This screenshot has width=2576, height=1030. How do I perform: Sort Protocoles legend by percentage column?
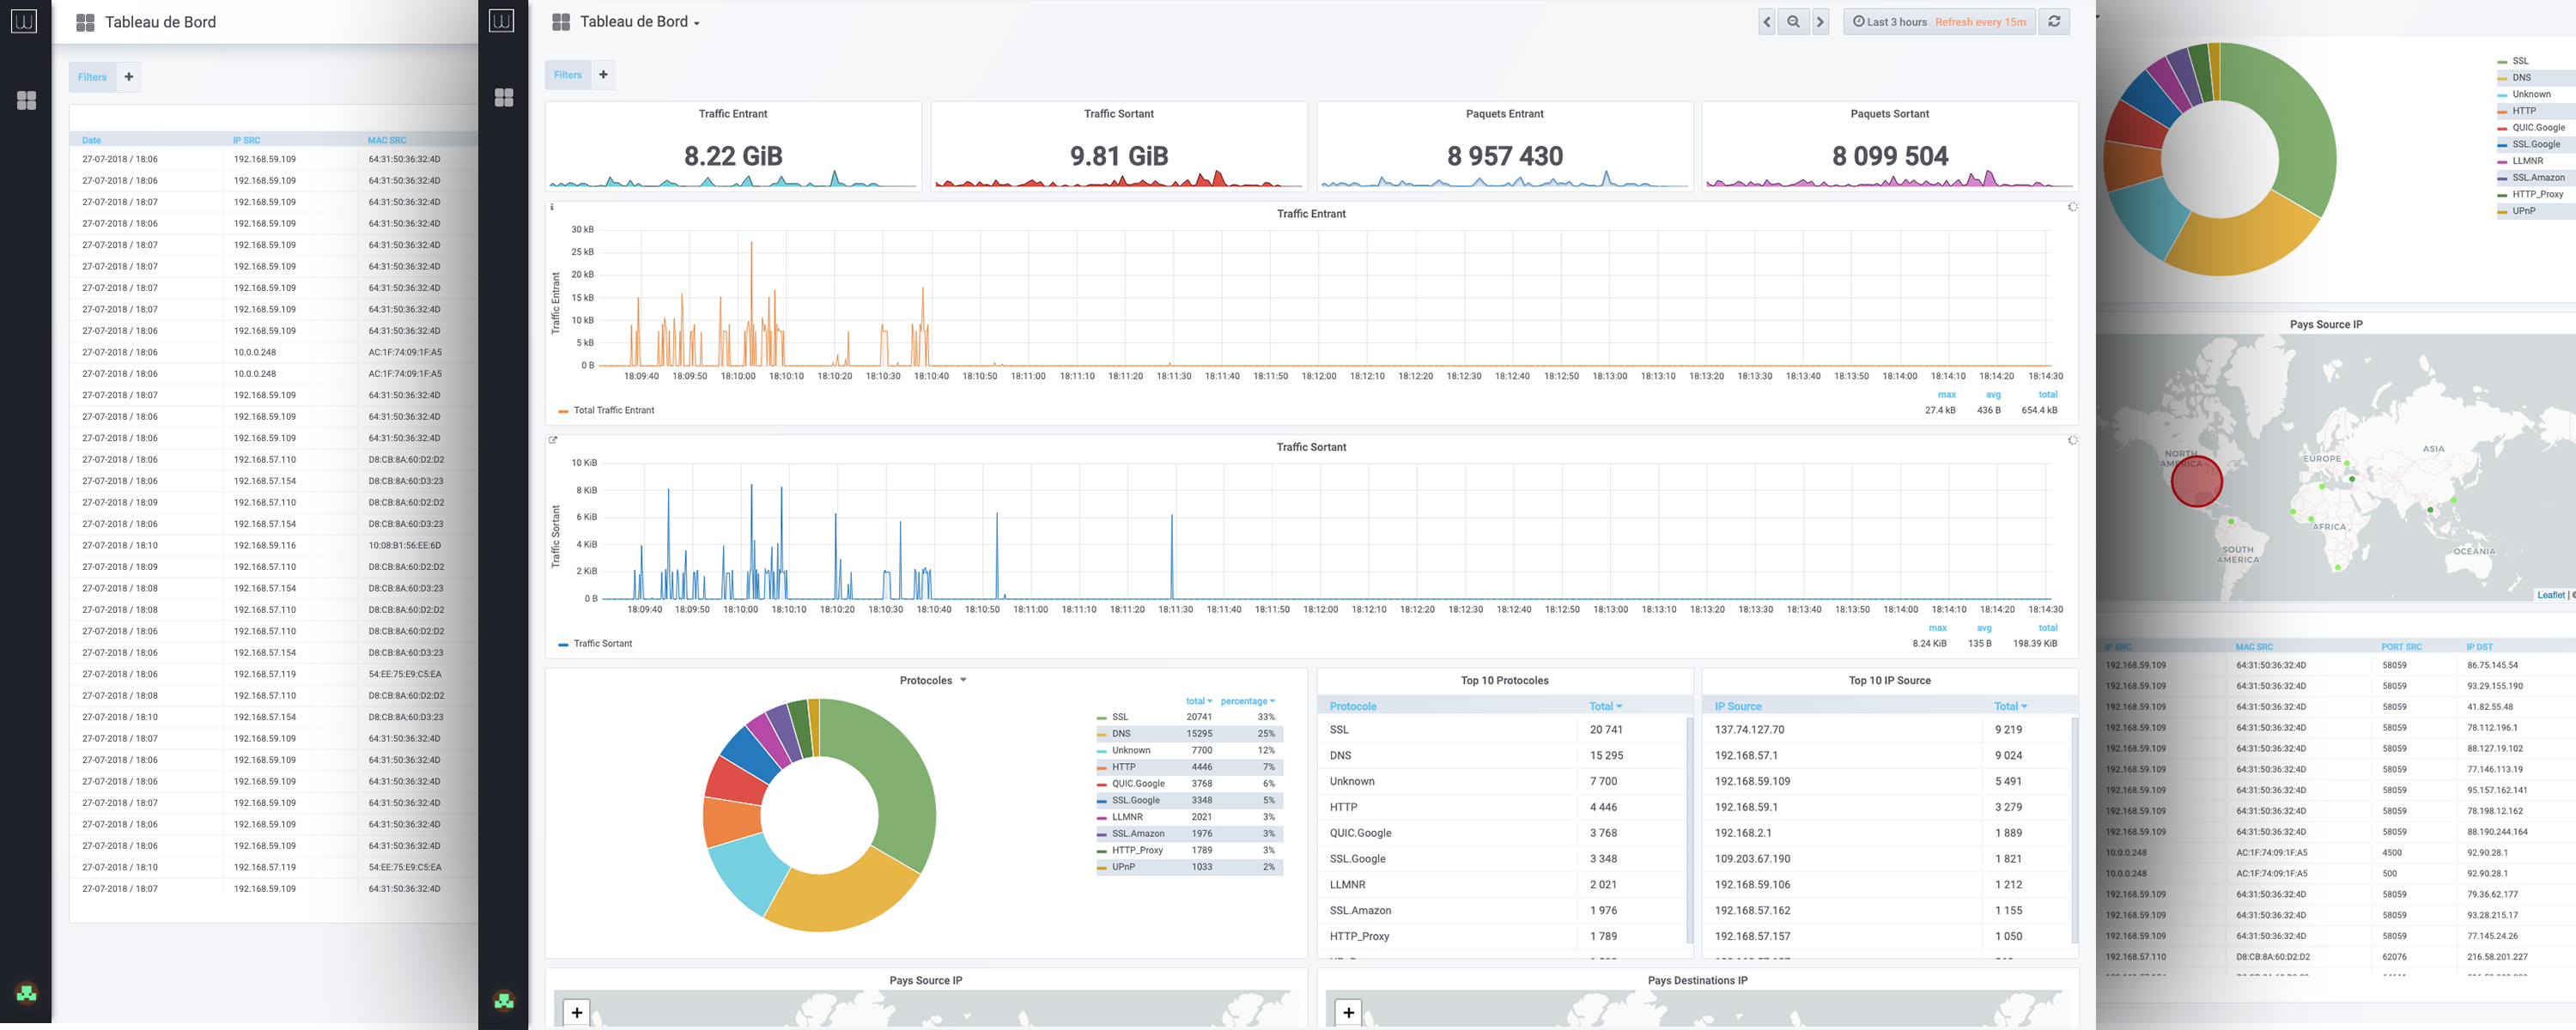click(1247, 701)
